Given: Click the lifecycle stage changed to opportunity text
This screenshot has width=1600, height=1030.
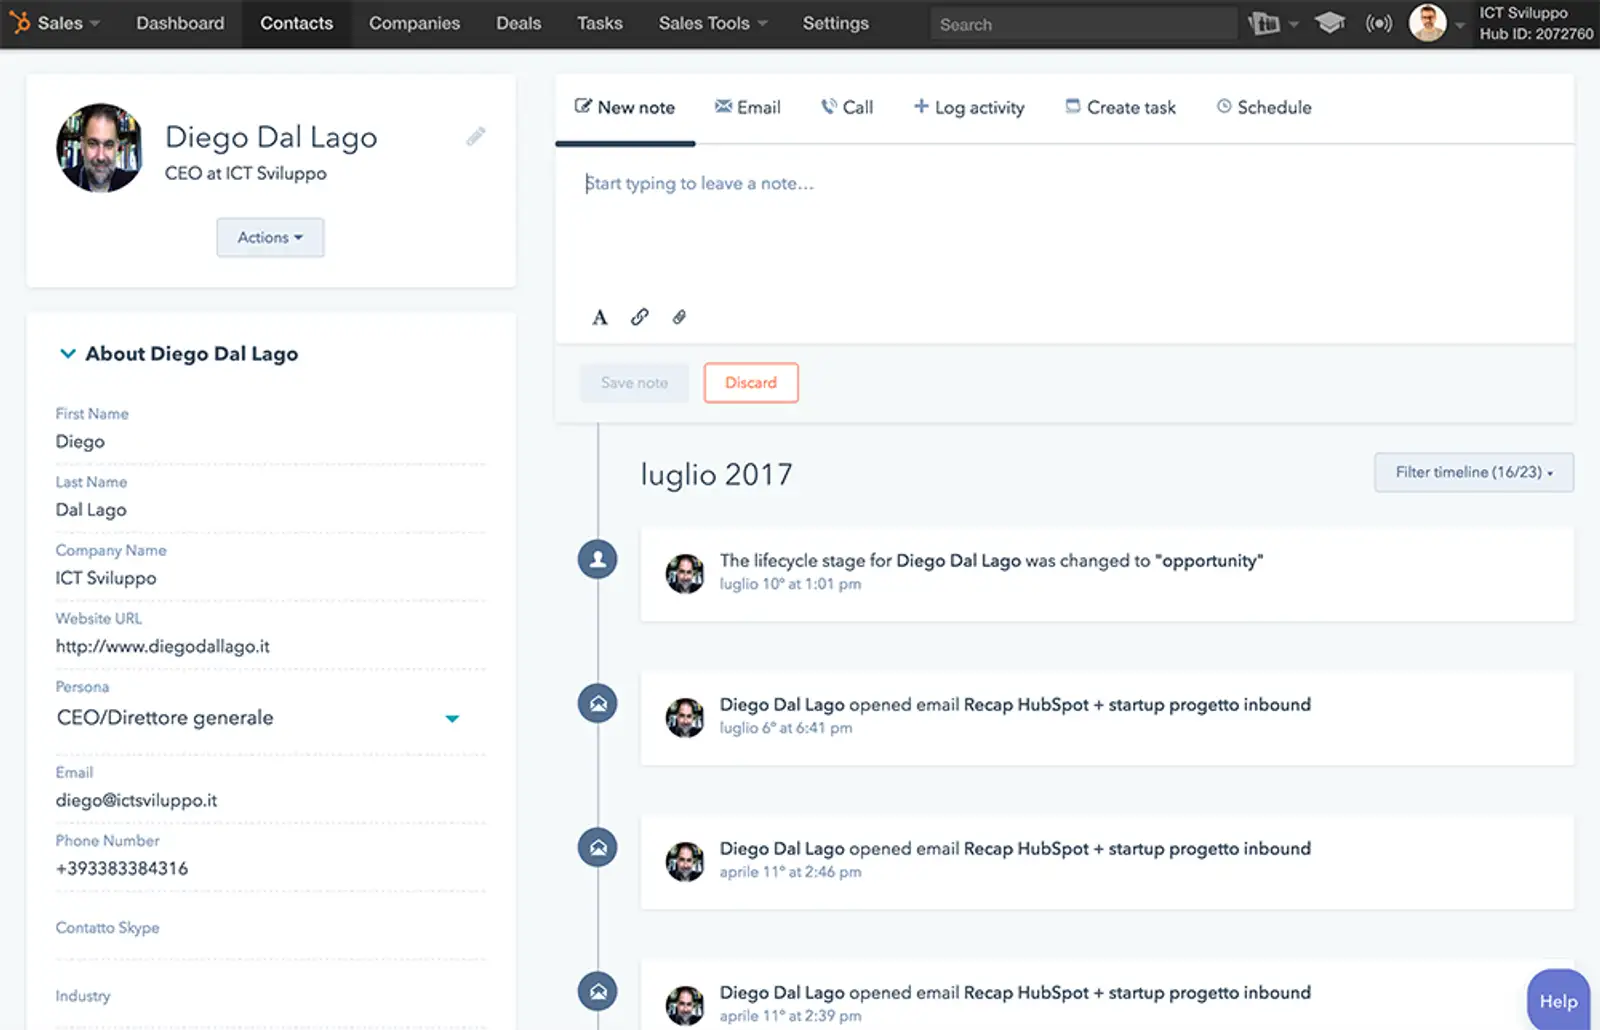Looking at the screenshot, I should pos(991,561).
